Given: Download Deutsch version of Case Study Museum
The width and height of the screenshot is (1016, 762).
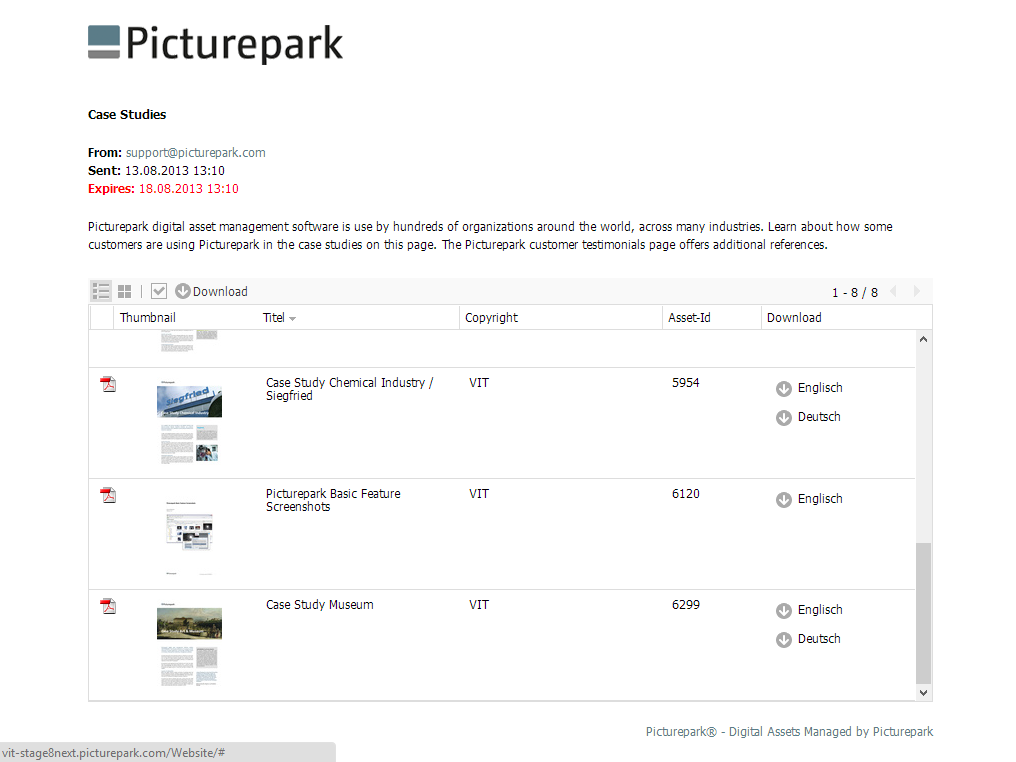Looking at the screenshot, I should coord(808,640).
